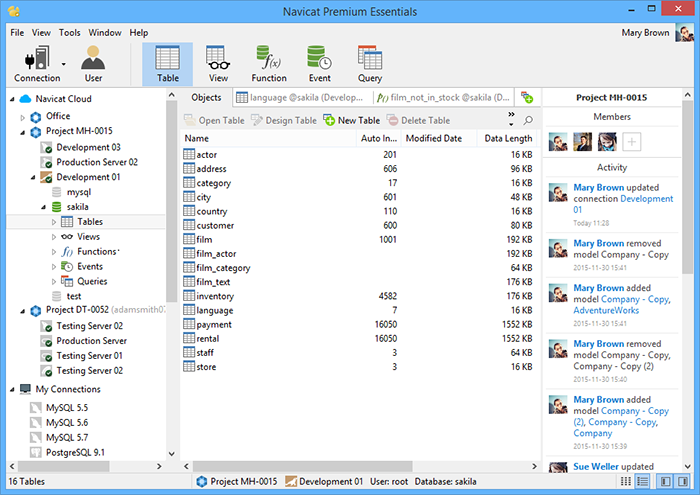
Task: Sort by the Data Length column header
Action: click(x=508, y=138)
